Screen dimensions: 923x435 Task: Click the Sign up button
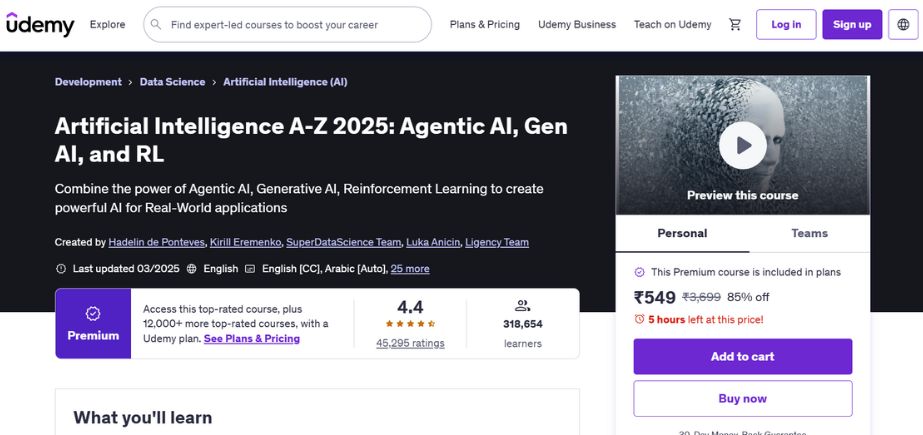point(852,25)
